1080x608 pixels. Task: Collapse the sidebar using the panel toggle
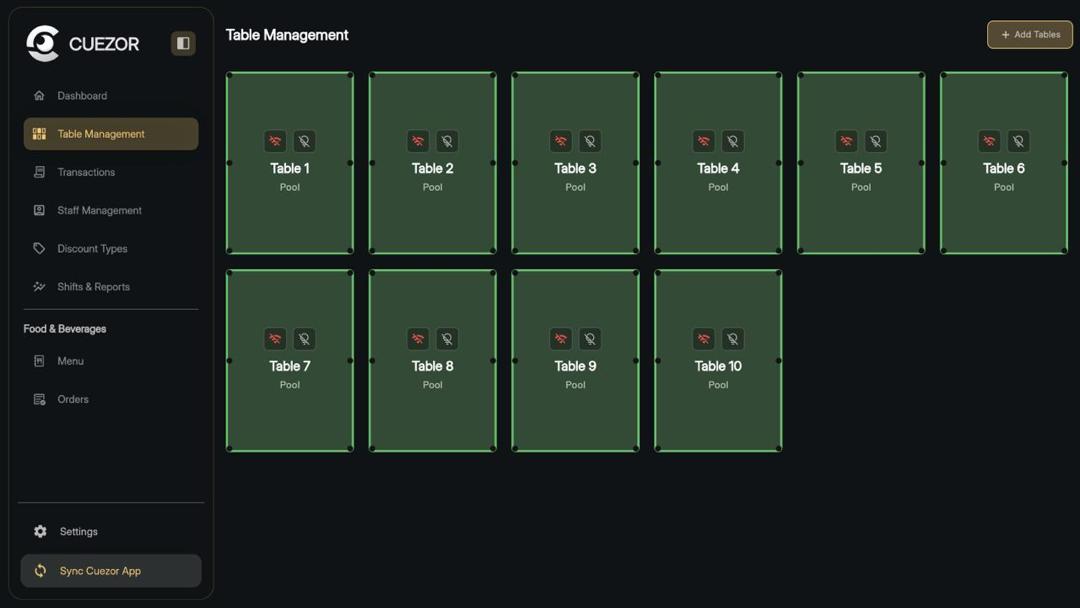coord(182,43)
